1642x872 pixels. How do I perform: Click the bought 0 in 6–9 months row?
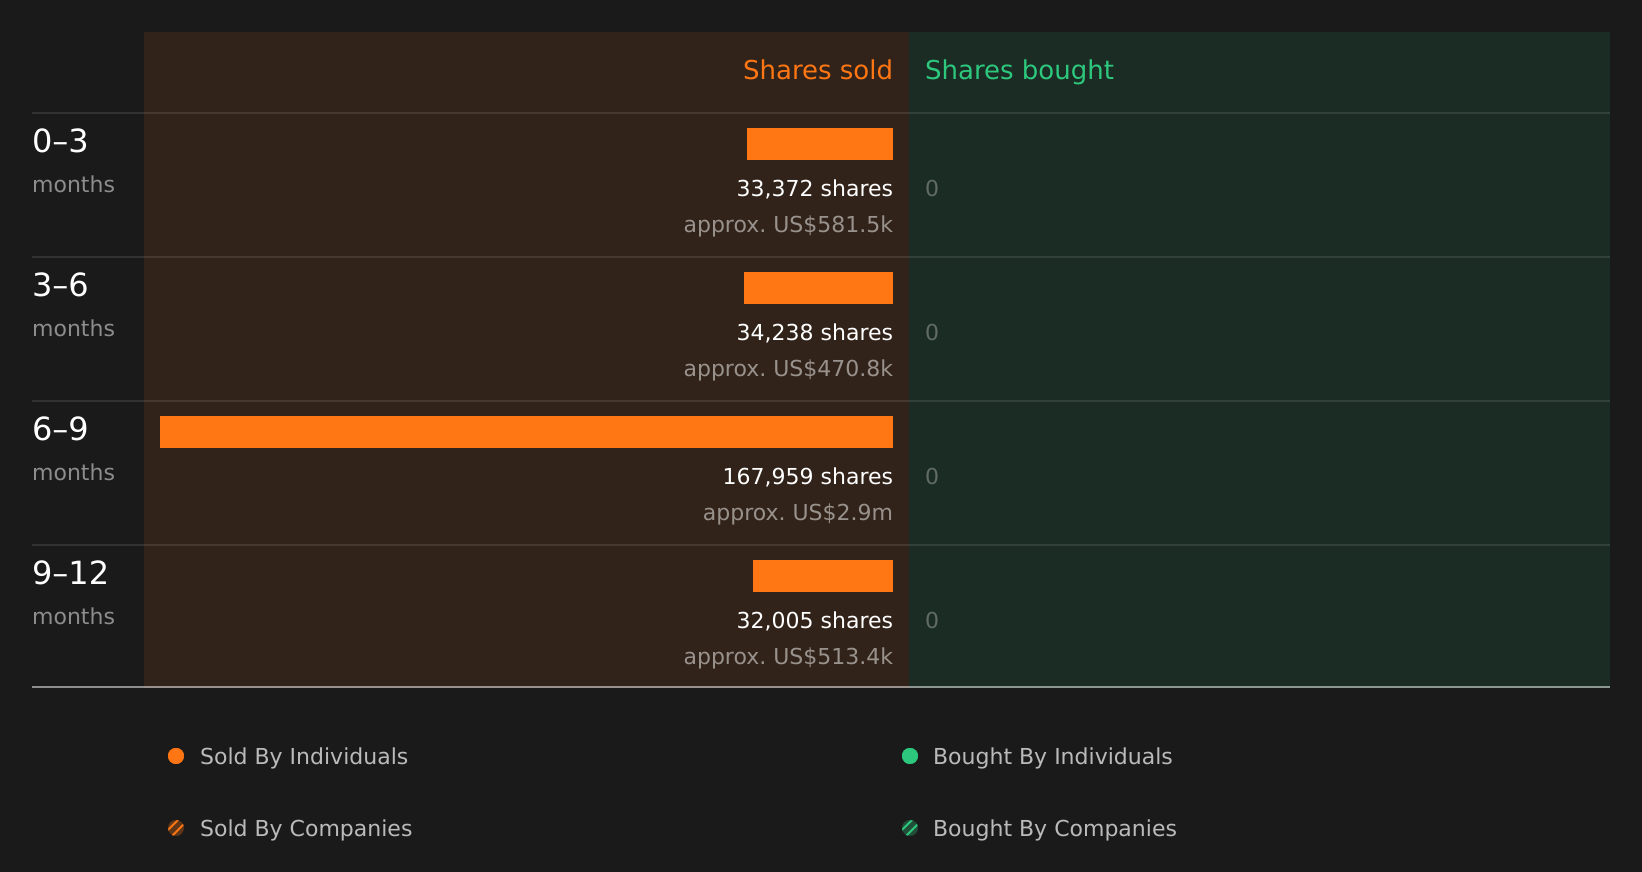932,477
